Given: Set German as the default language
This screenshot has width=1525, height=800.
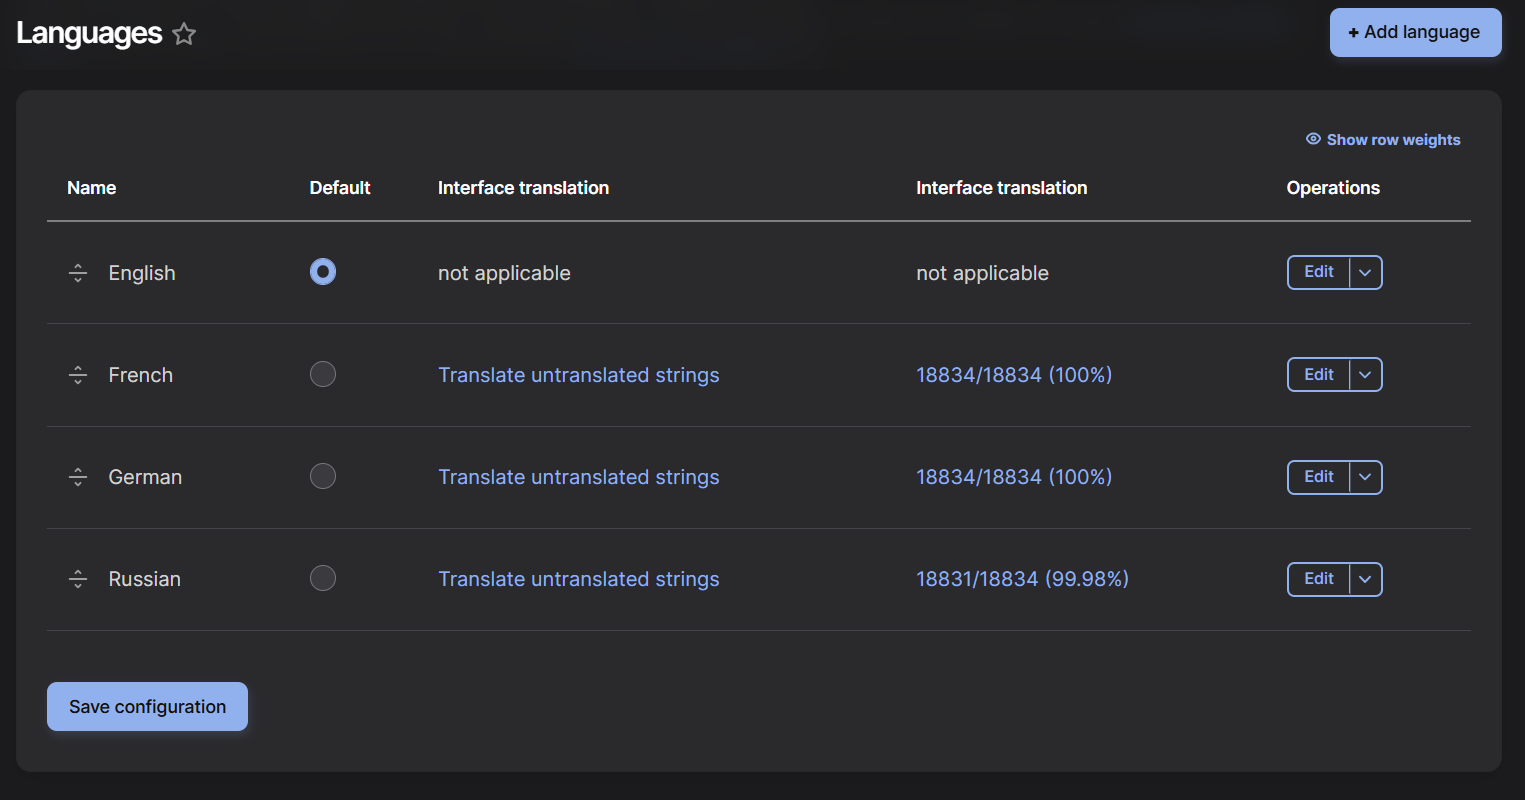Looking at the screenshot, I should click(x=323, y=476).
